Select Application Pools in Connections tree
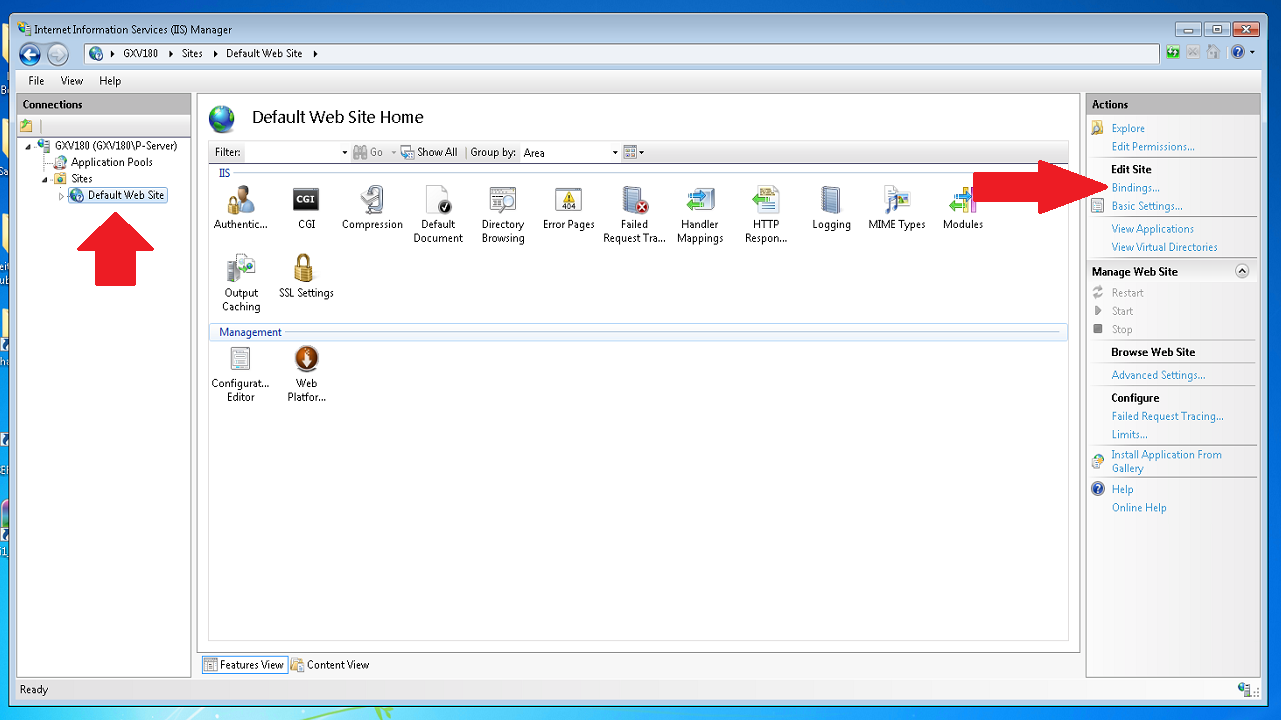 coord(111,162)
